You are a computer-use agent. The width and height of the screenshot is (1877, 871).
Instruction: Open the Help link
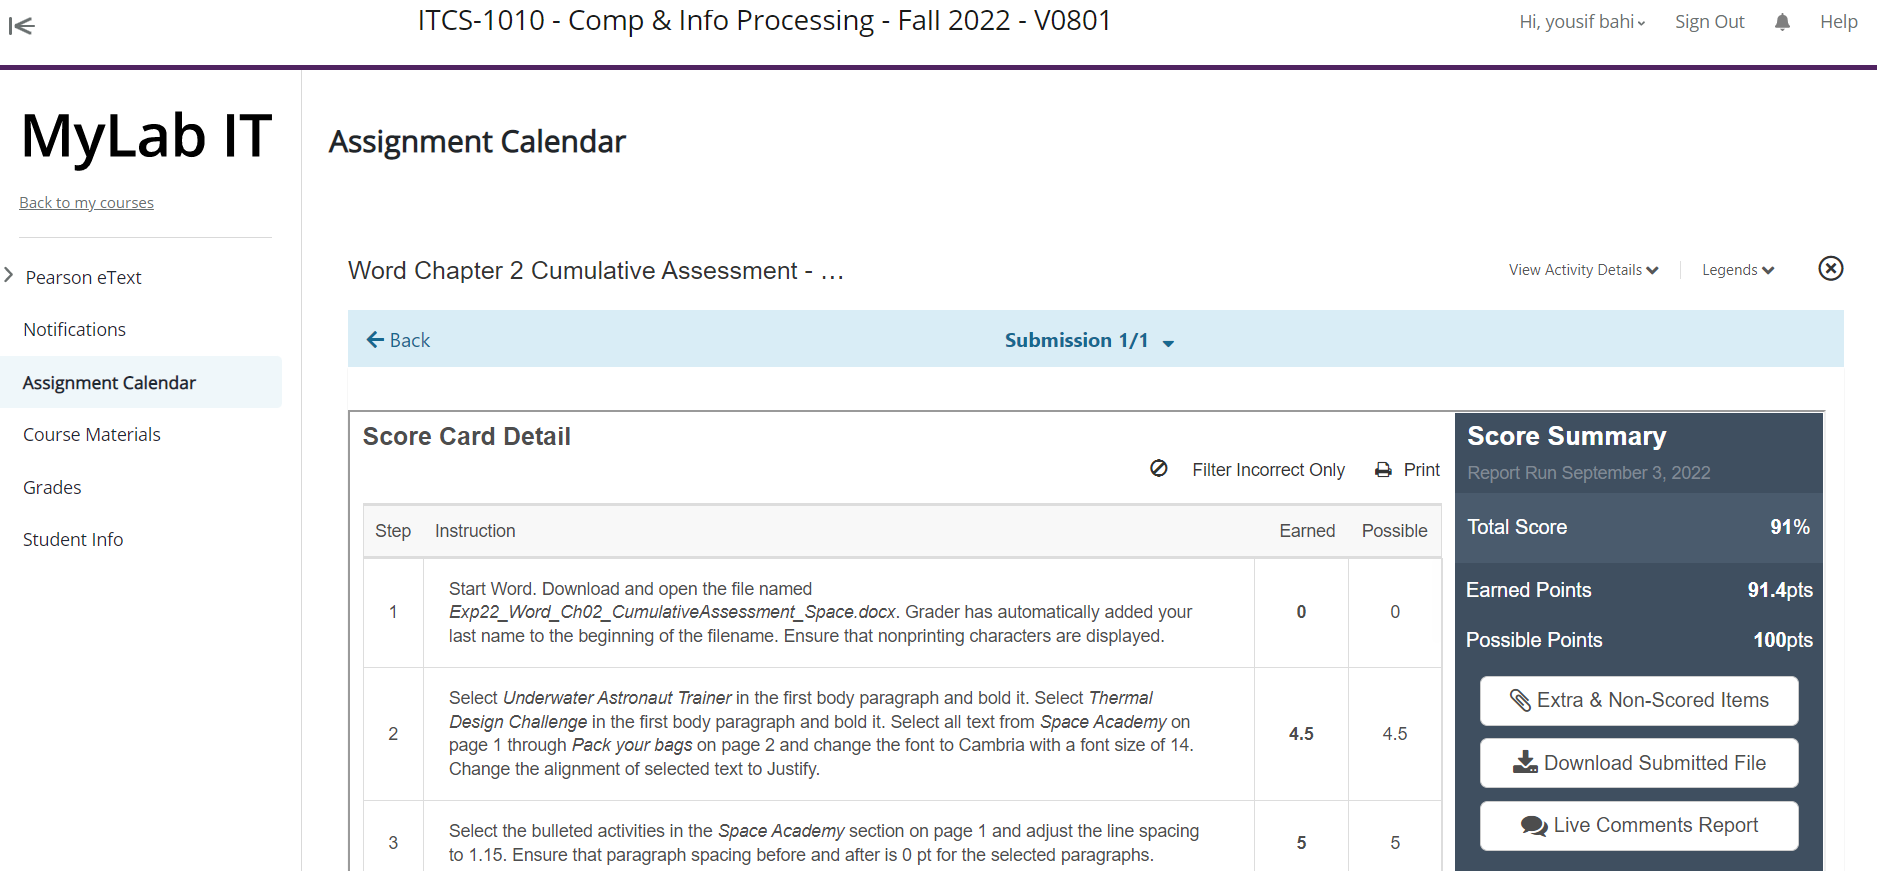(1838, 22)
